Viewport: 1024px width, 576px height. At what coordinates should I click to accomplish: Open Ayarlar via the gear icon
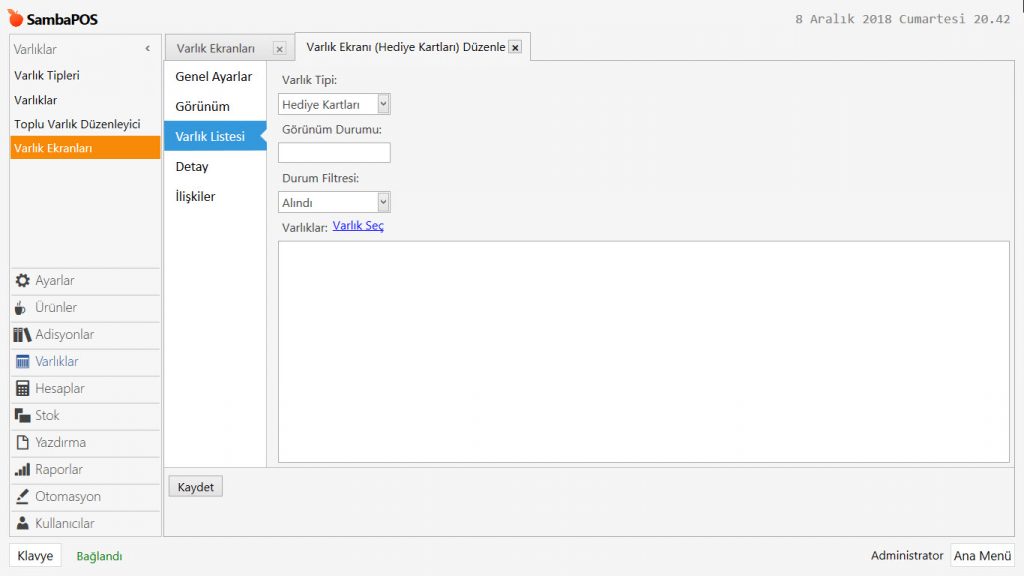tap(23, 281)
